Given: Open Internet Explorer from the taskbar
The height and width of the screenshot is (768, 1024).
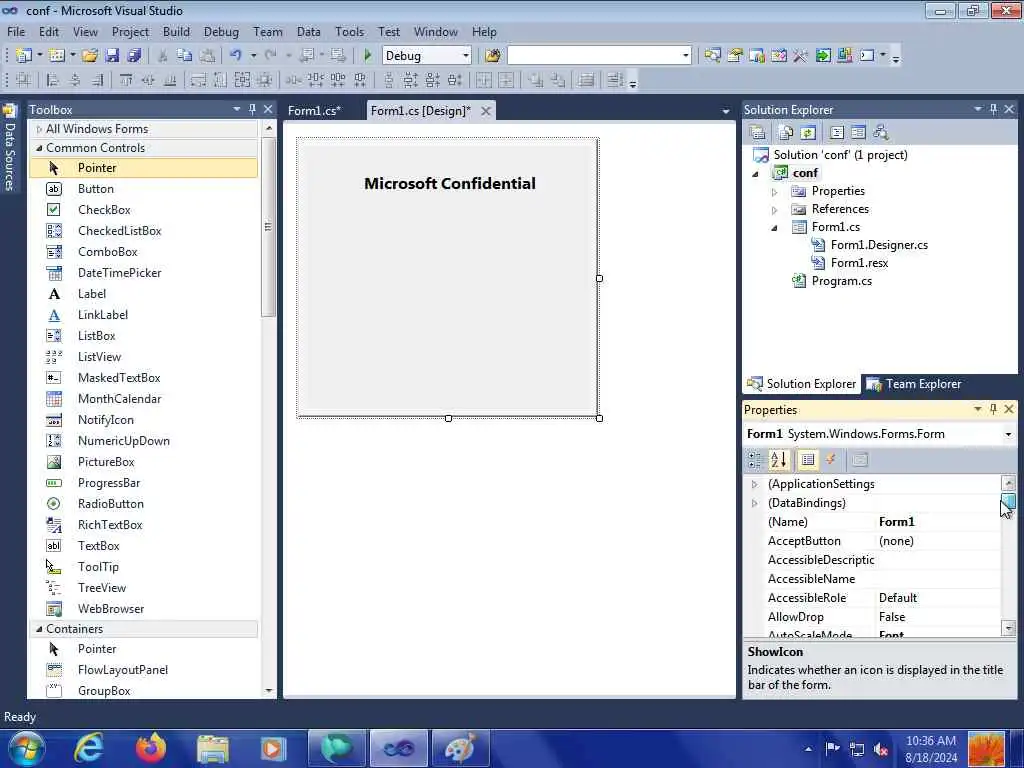Looking at the screenshot, I should coord(89,748).
